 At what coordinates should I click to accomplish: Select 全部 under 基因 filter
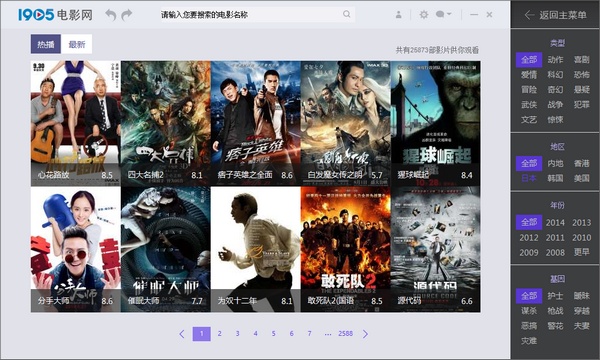(529, 296)
